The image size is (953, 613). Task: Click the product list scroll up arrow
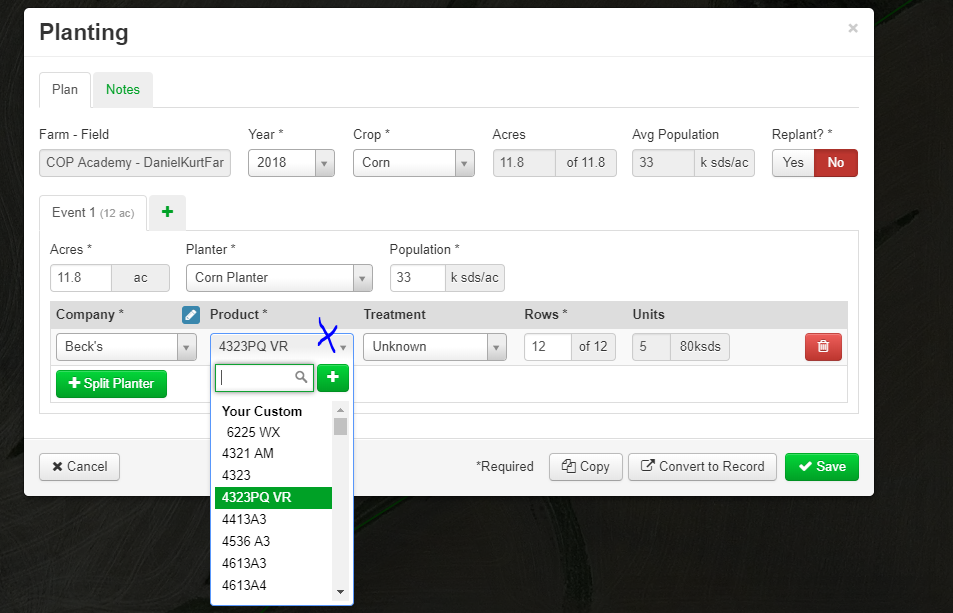(x=340, y=410)
